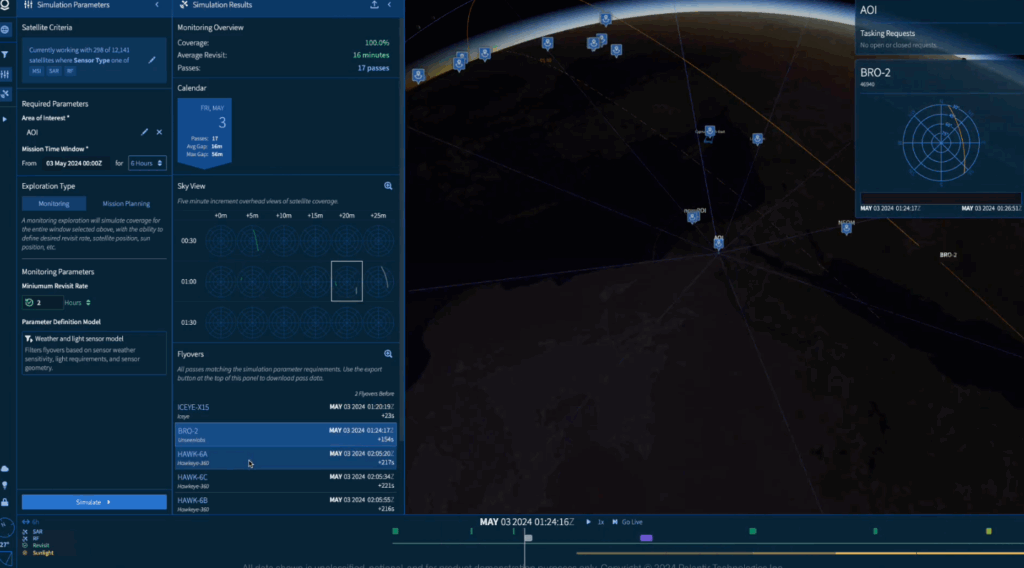Click the MSI sensor type tag
Screen dimensions: 1024x568
pyautogui.click(x=37, y=71)
